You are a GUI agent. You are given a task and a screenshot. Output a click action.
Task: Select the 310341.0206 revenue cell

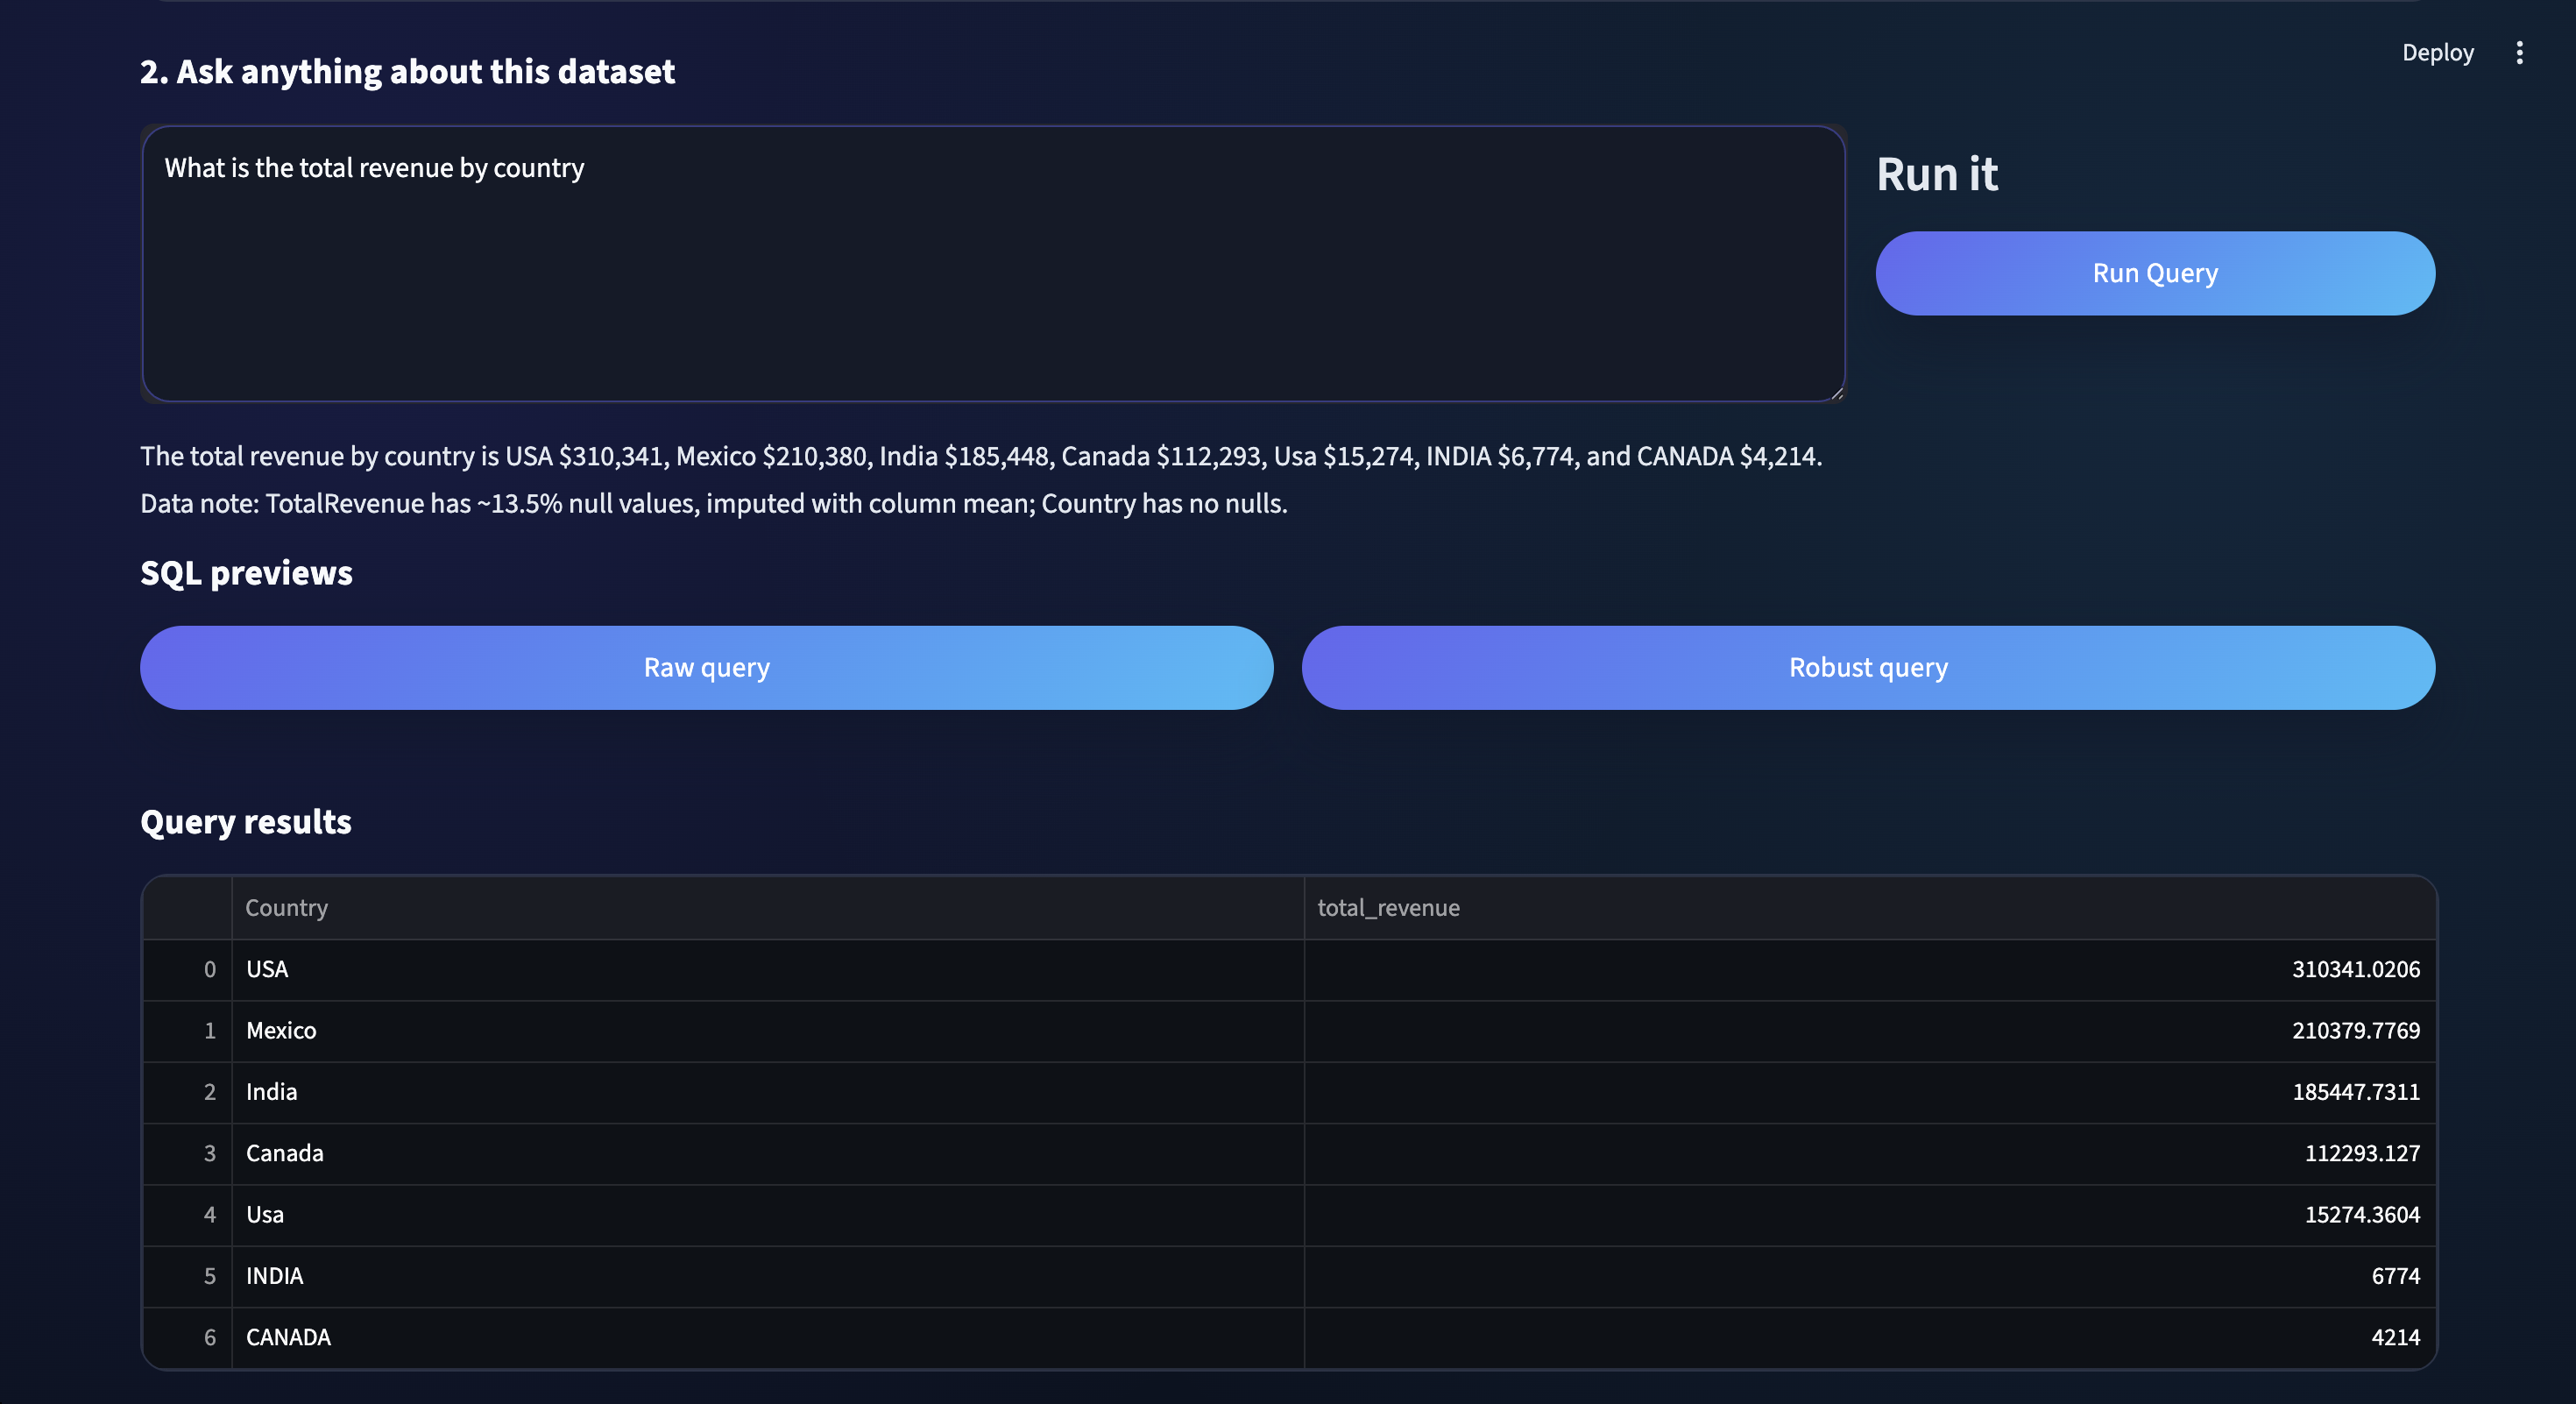click(1868, 970)
